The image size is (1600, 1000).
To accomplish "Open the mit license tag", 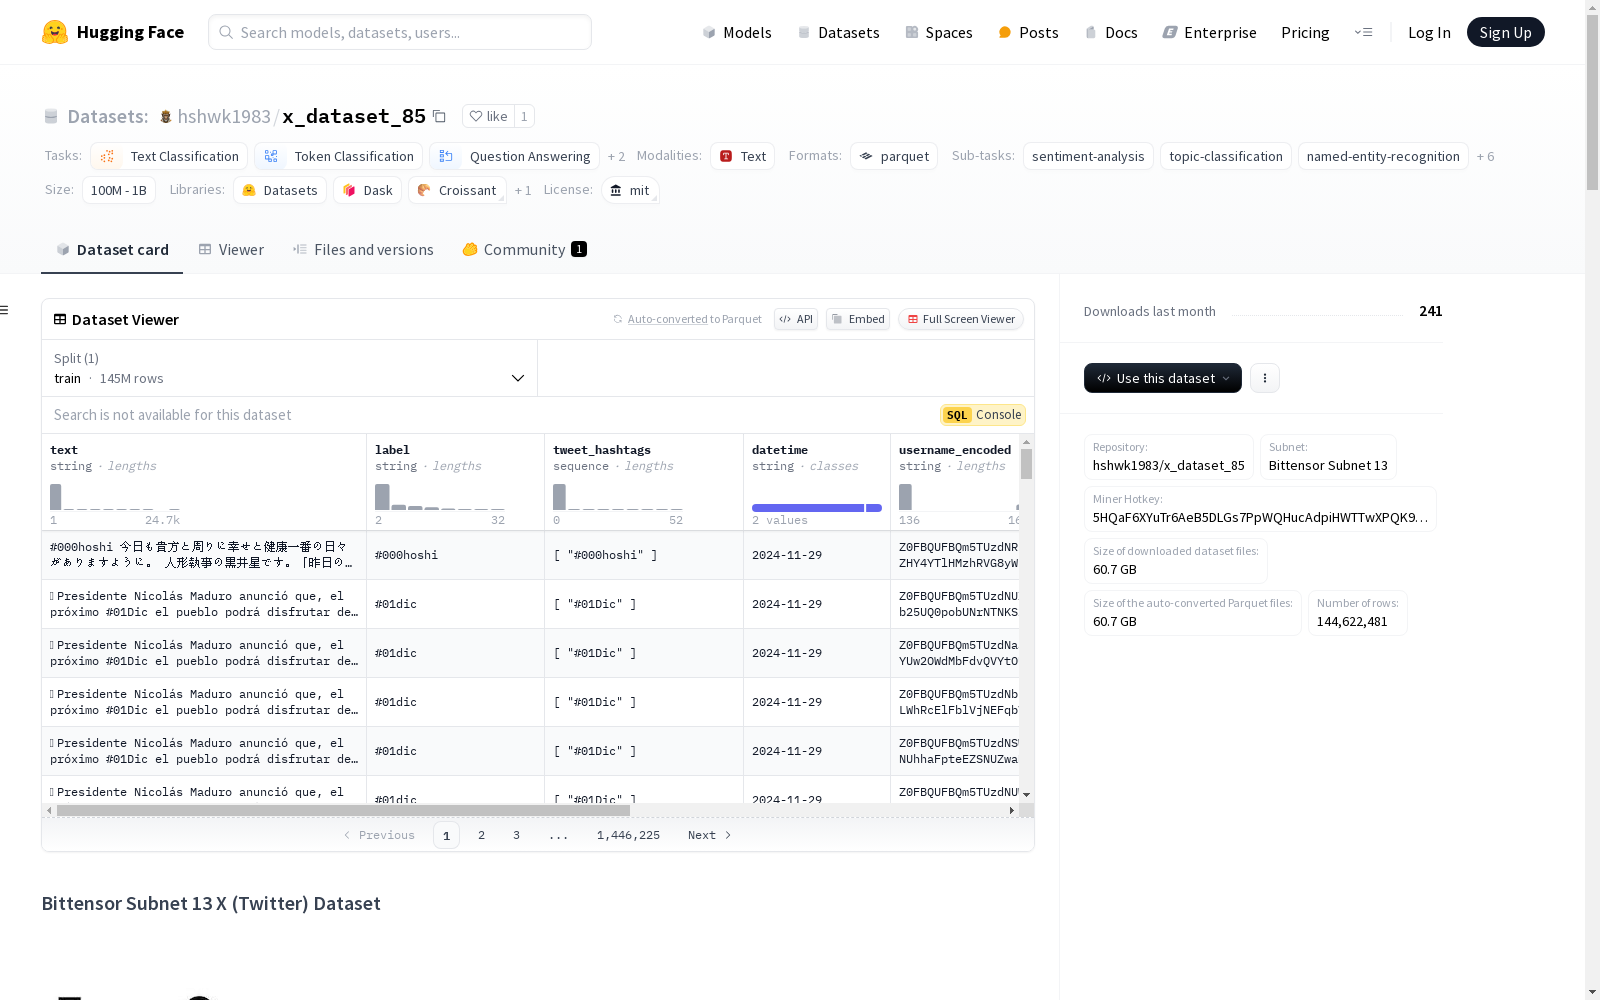I will pos(630,190).
